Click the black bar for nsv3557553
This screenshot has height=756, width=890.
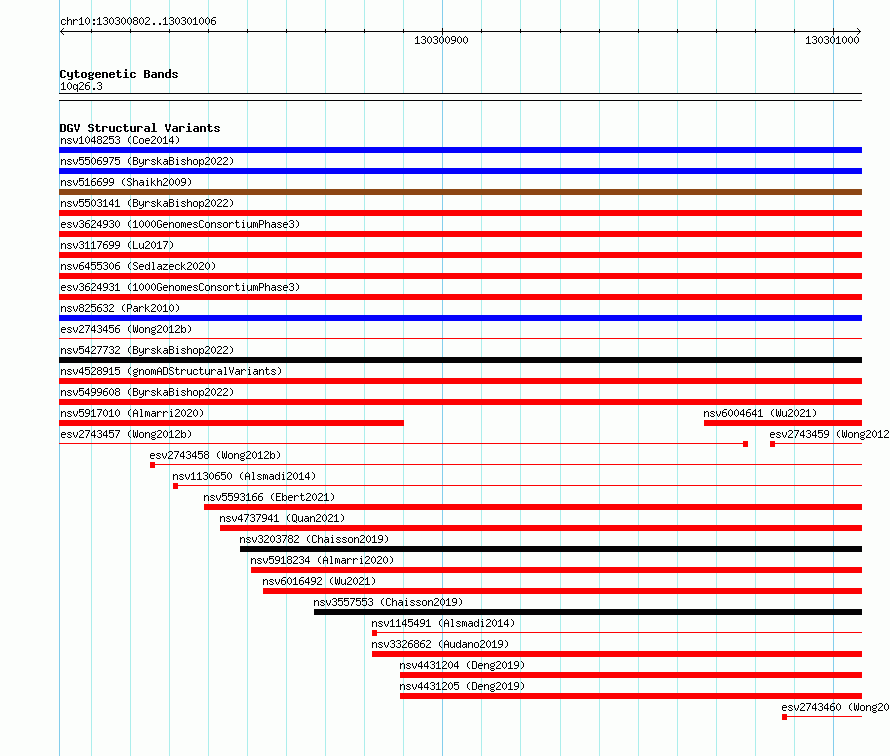coord(587,612)
